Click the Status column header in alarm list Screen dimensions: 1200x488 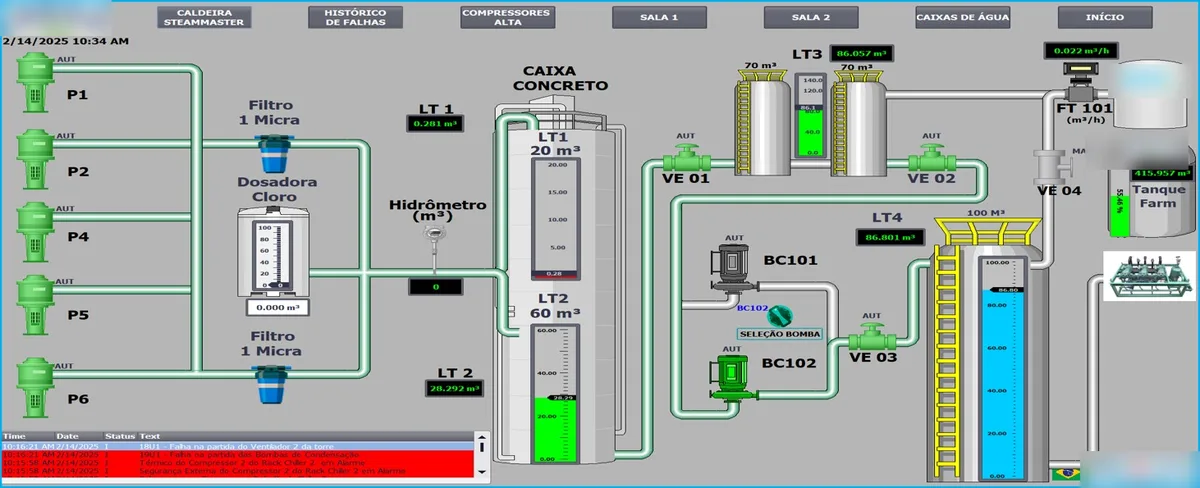(121, 437)
